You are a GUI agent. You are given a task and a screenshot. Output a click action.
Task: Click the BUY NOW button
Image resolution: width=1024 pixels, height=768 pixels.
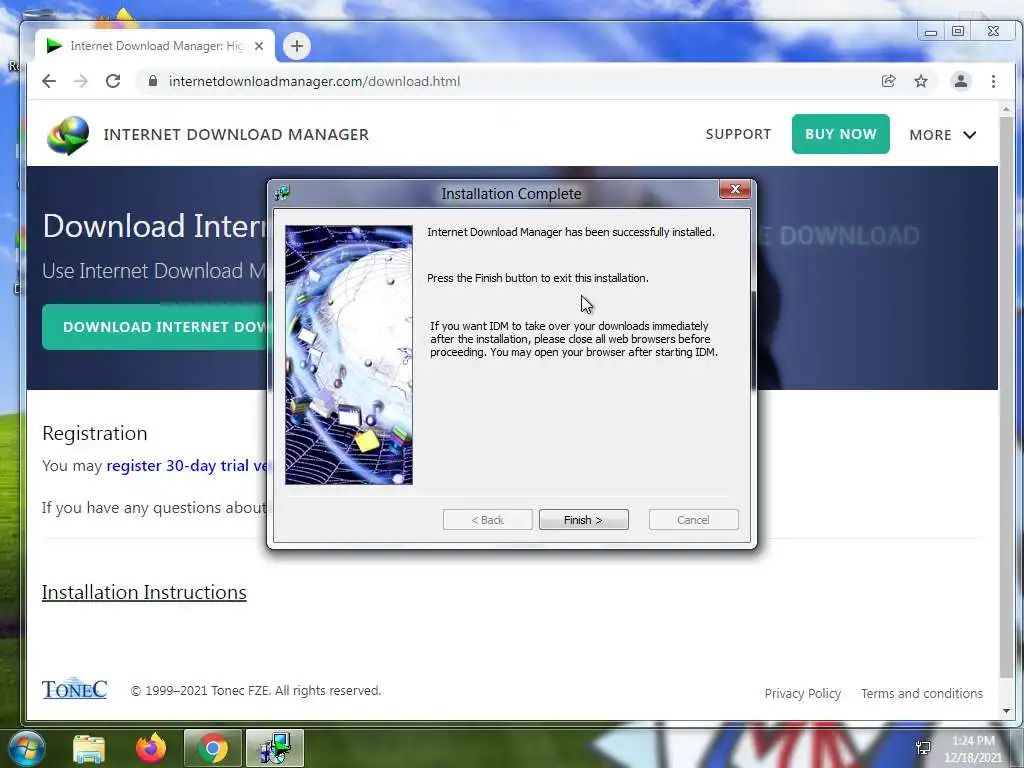(x=840, y=134)
